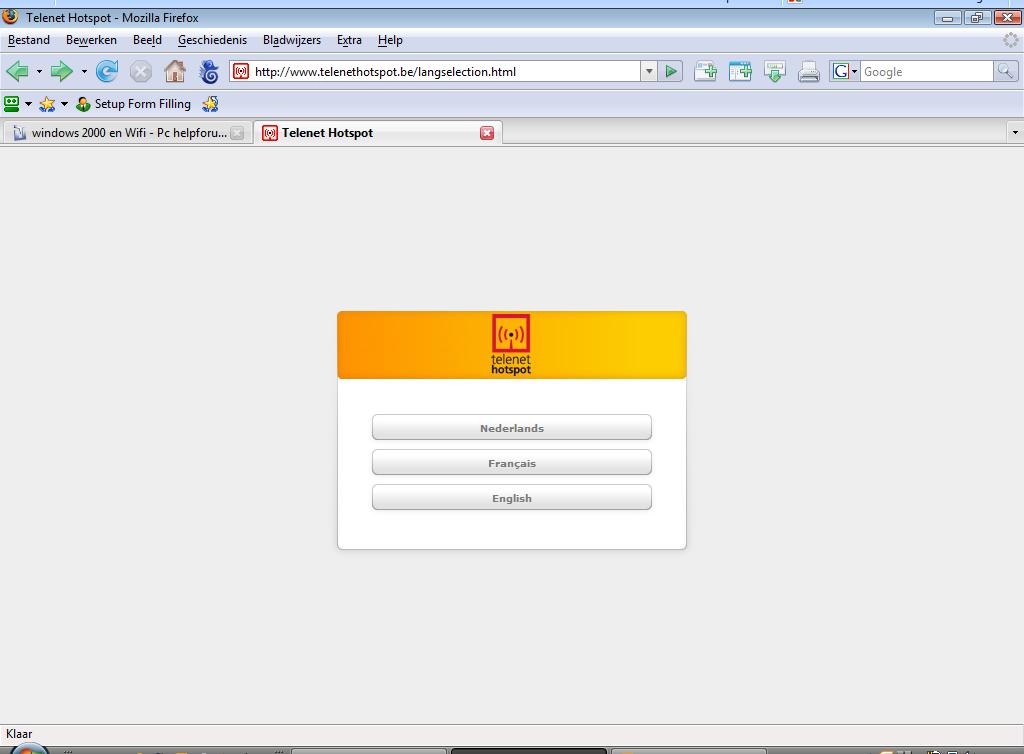
Task: Choose English language
Action: (512, 497)
